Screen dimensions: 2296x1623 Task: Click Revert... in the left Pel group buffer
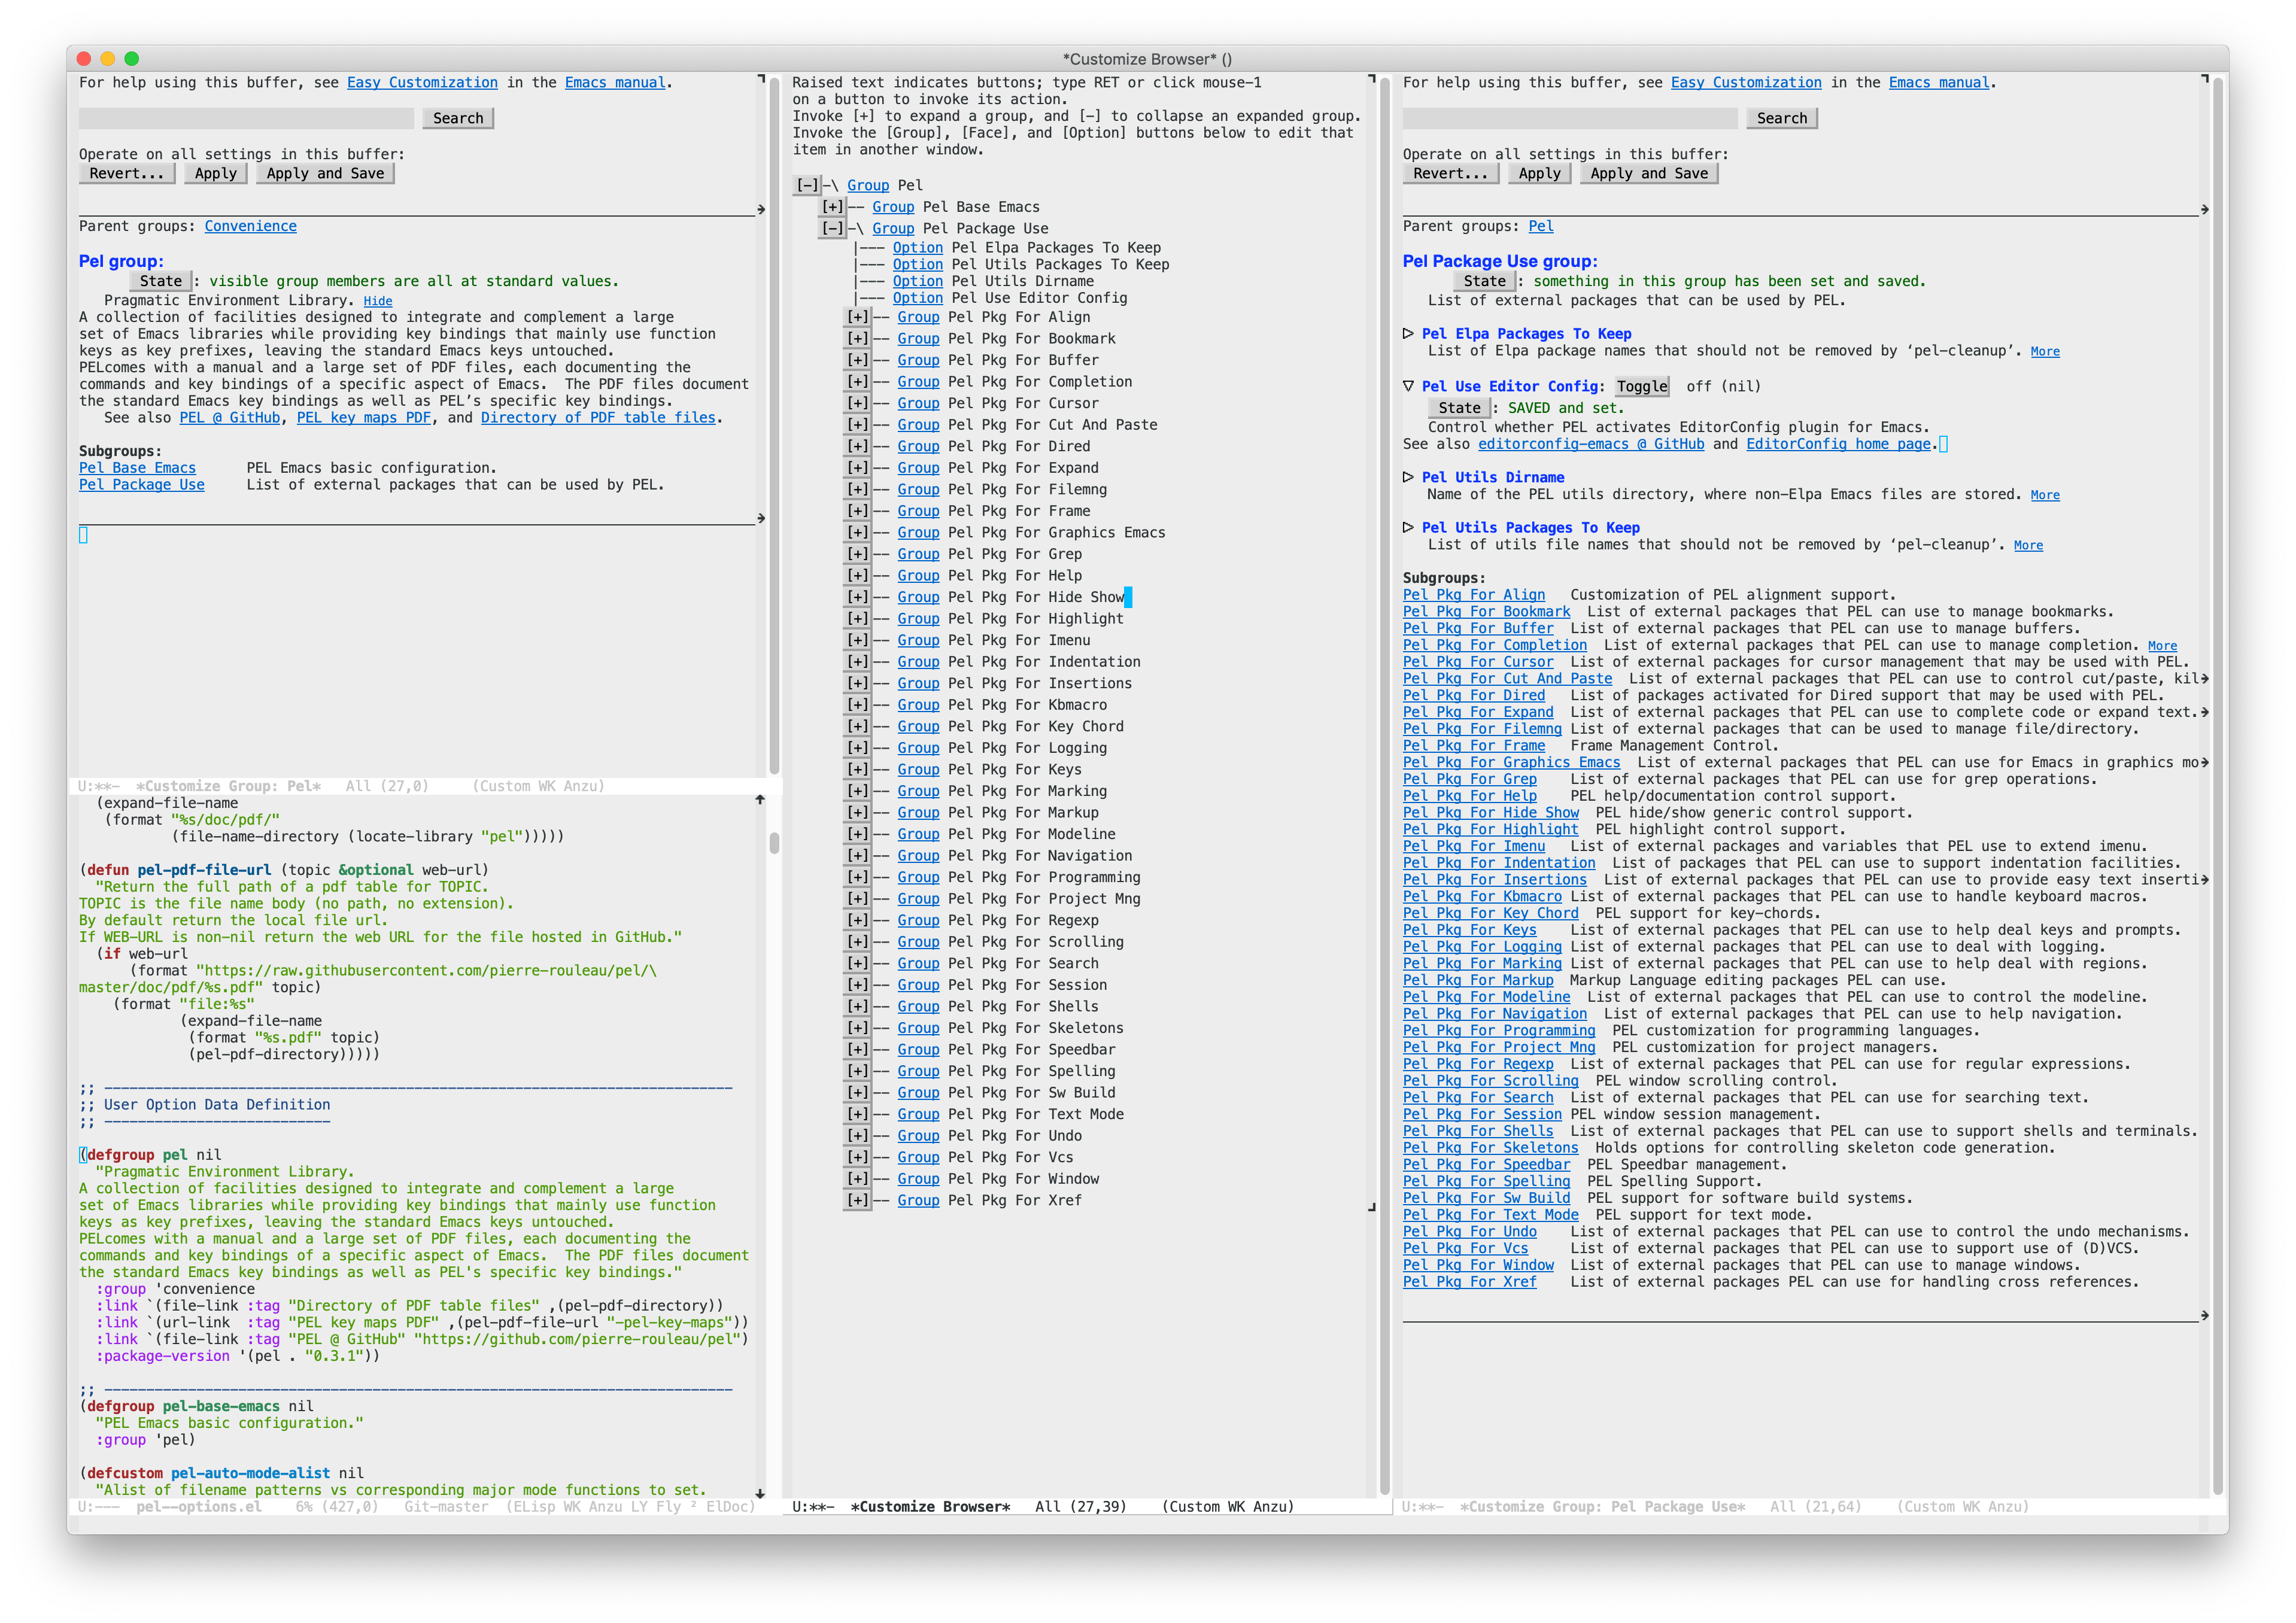[127, 173]
